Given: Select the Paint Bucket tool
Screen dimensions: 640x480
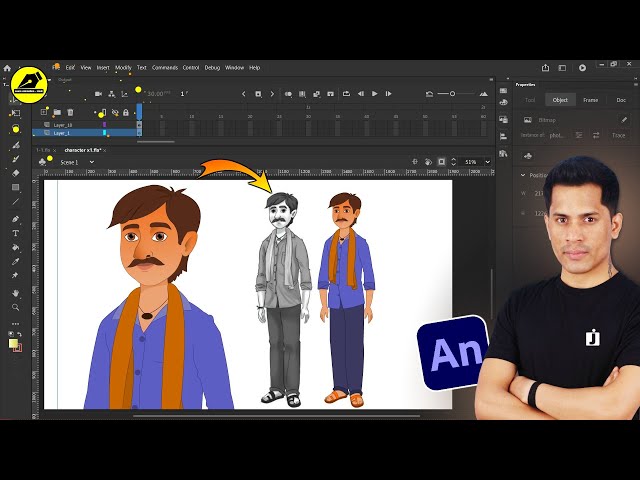Looking at the screenshot, I should (x=16, y=247).
